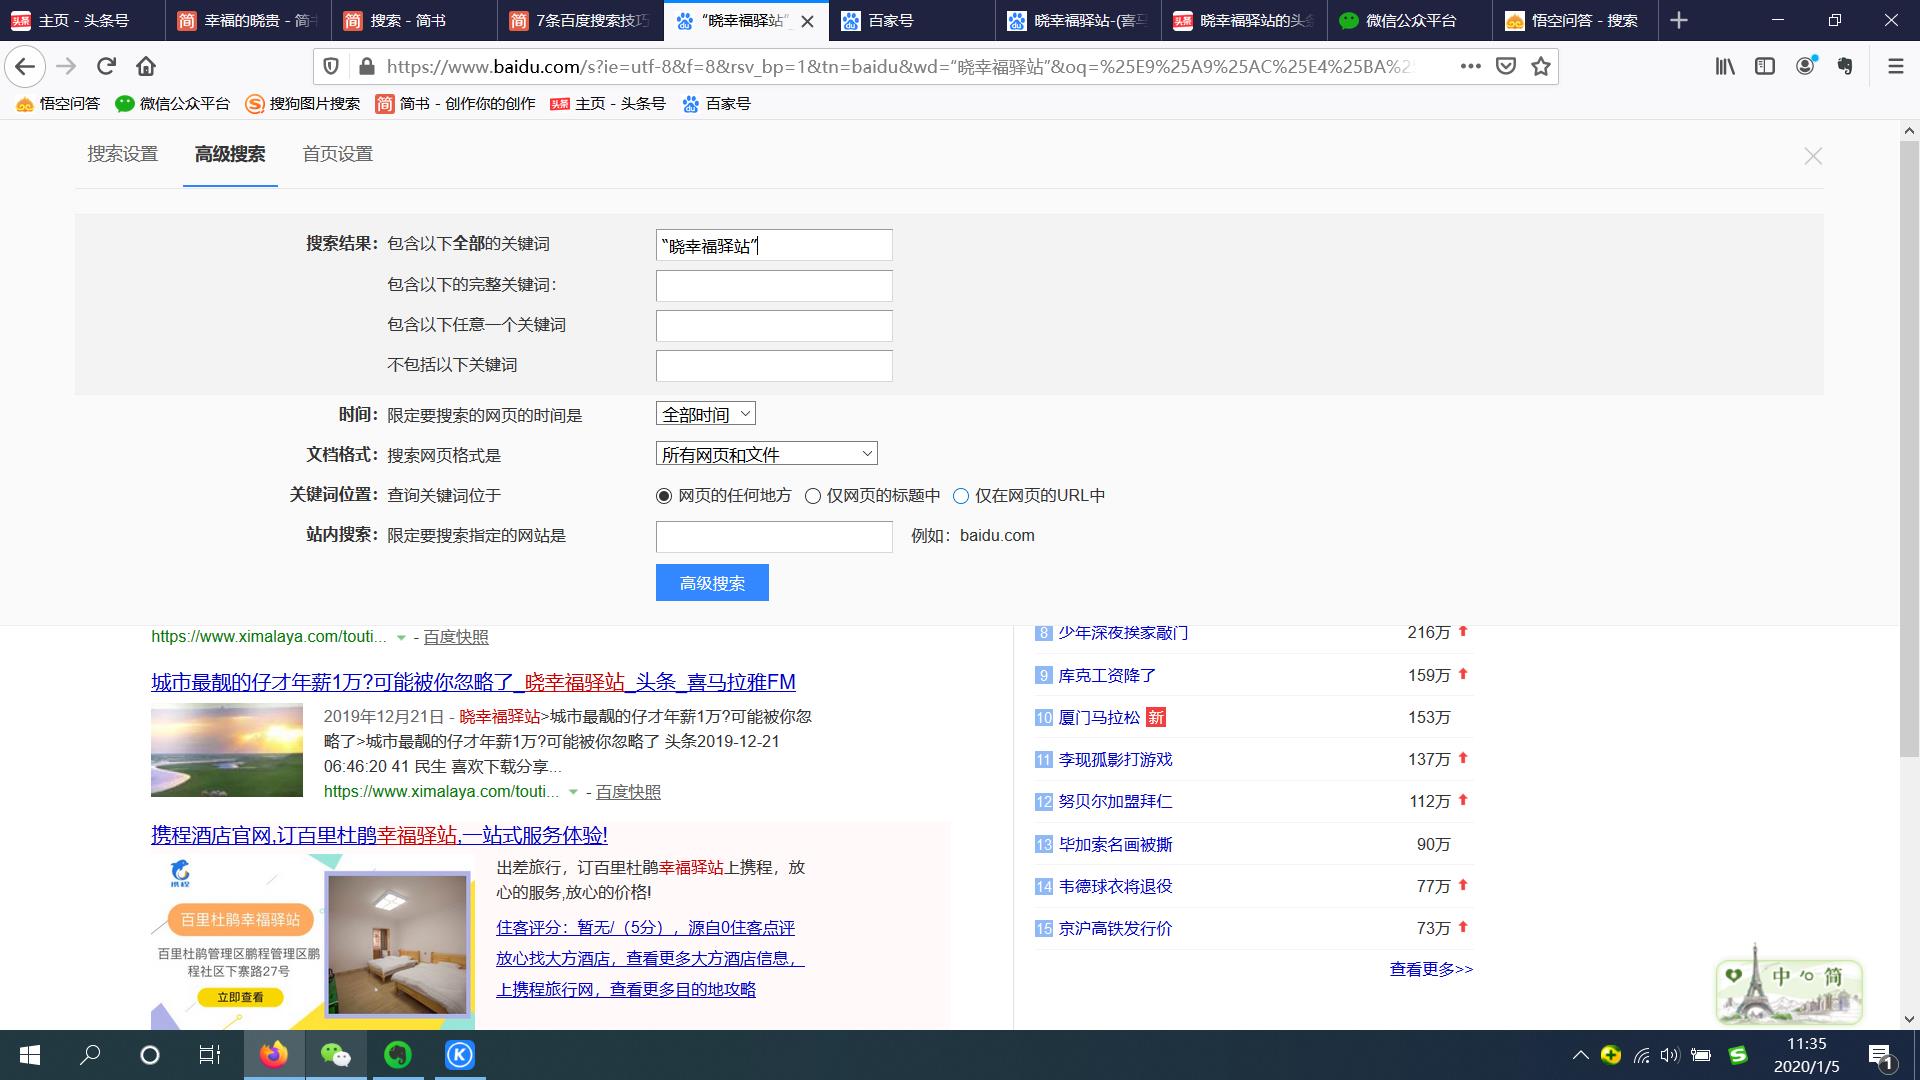1920x1080 pixels.
Task: Switch to 7条百度搜索技巧 browser tab
Action: (x=580, y=21)
